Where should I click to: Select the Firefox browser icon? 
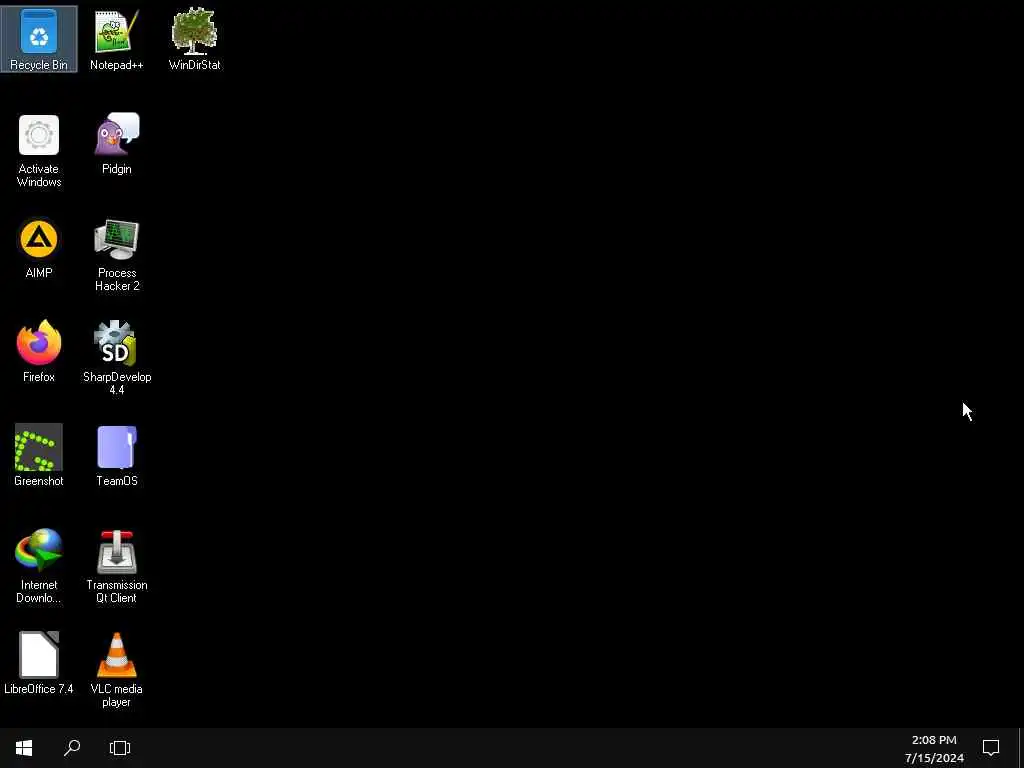click(39, 342)
